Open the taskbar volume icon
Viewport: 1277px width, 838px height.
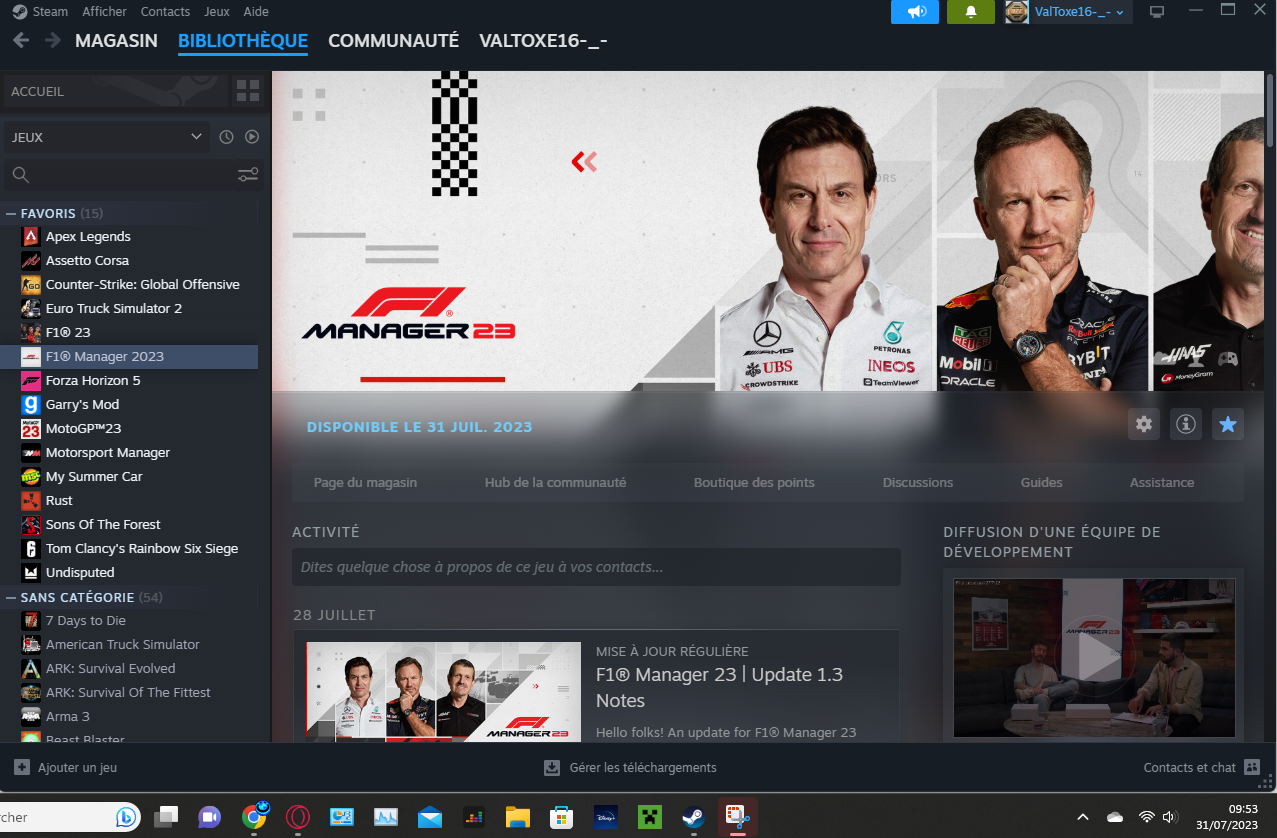click(1169, 817)
